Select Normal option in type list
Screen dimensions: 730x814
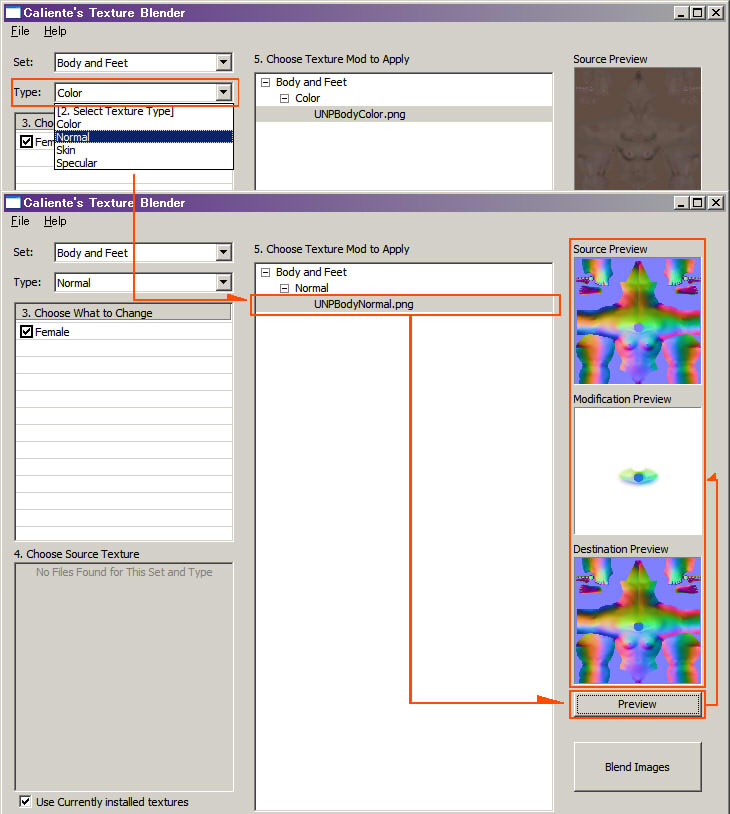coord(144,137)
